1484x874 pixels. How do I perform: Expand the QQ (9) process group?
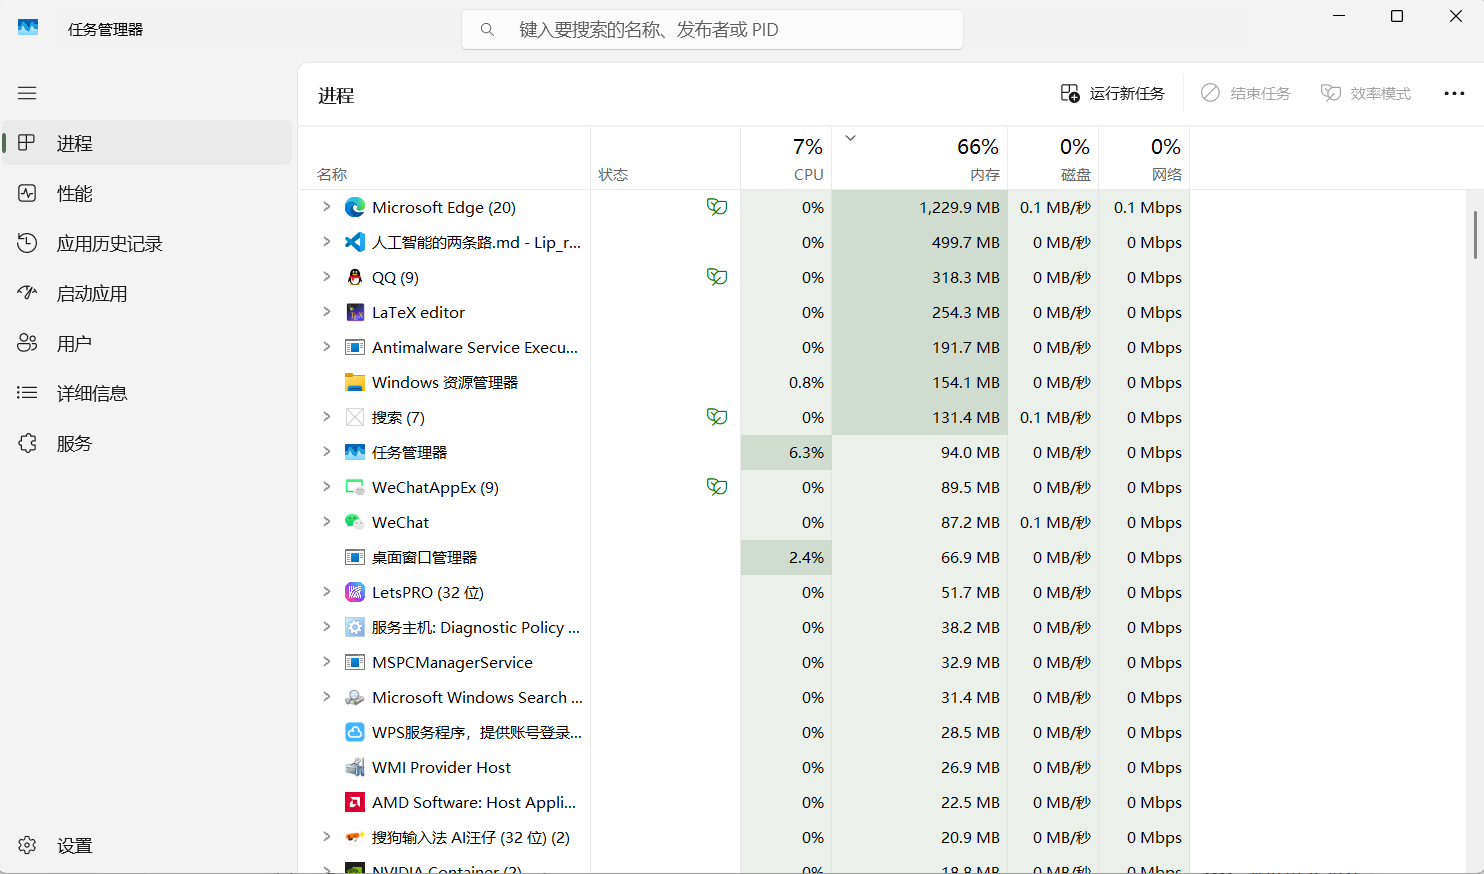326,277
